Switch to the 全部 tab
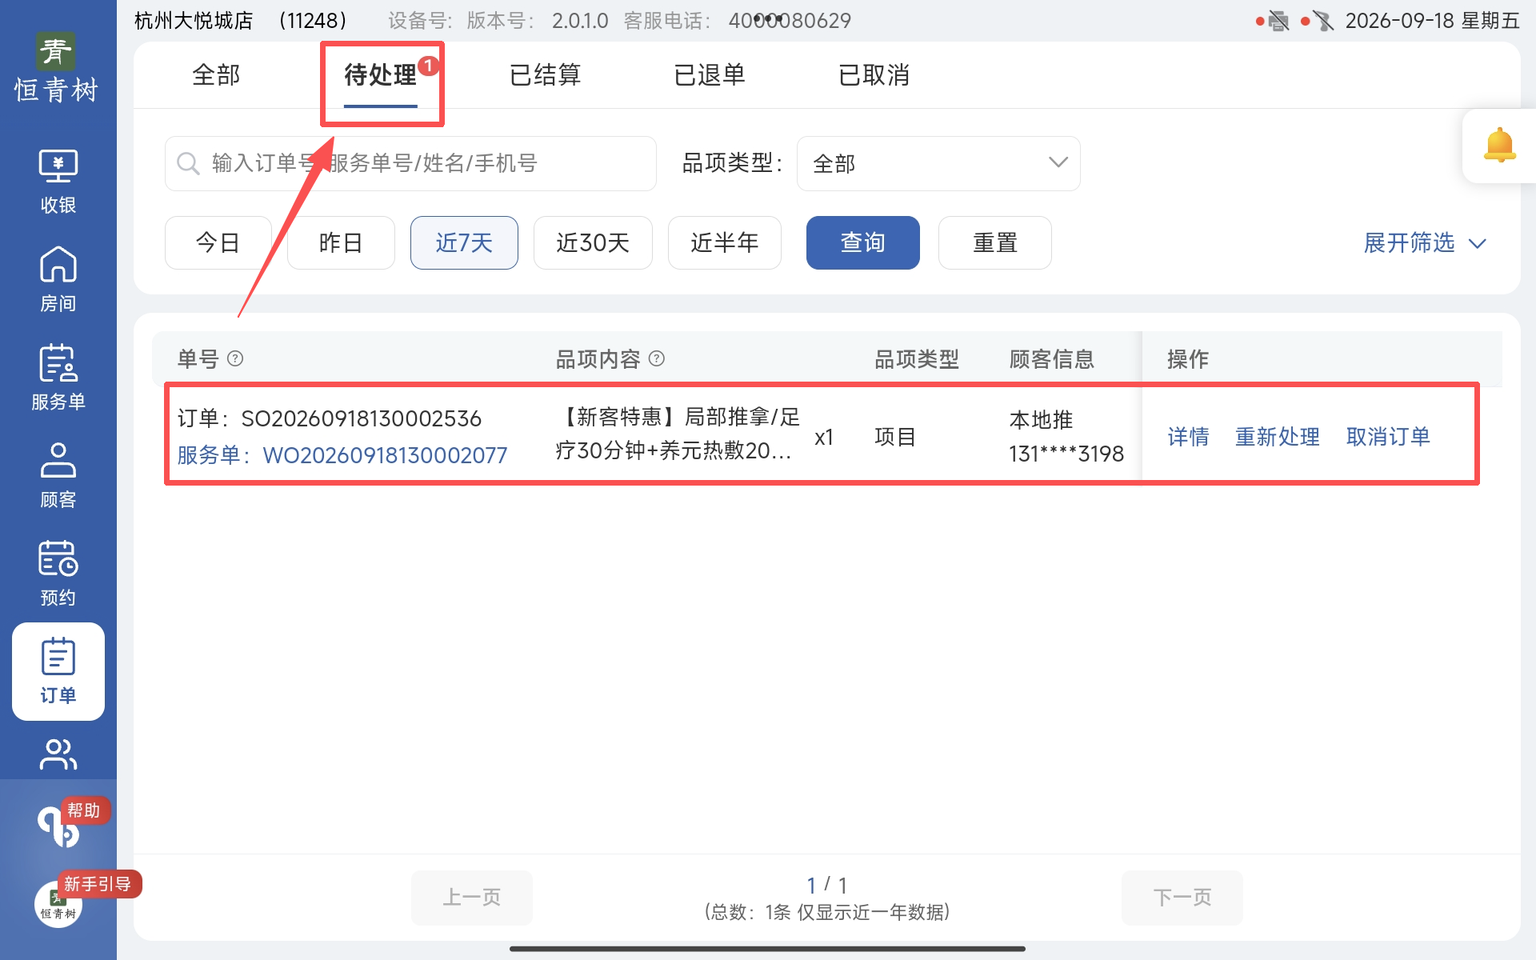This screenshot has width=1536, height=960. tap(216, 75)
